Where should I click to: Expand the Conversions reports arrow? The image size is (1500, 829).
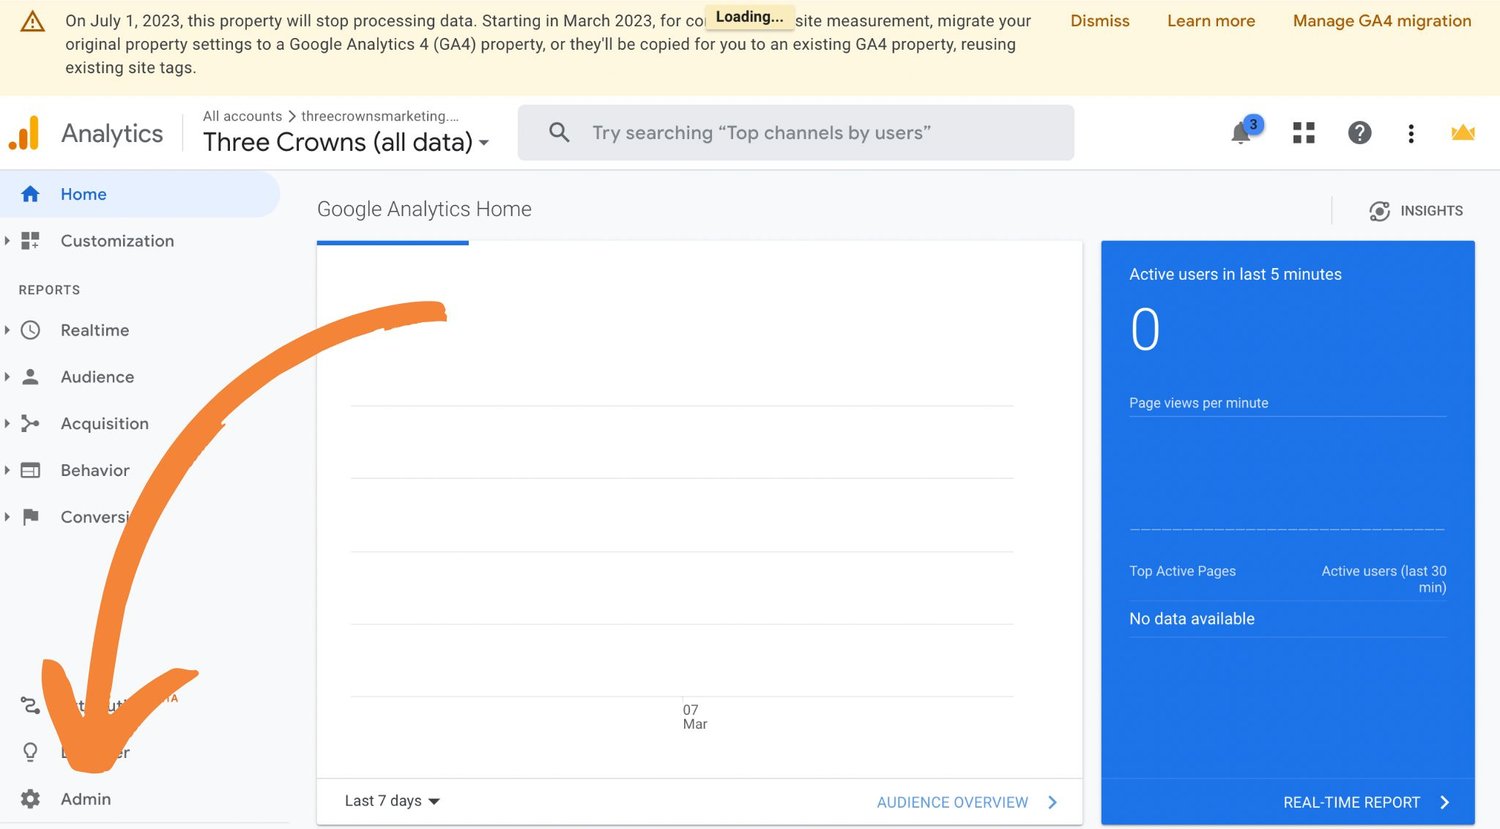click(7, 516)
